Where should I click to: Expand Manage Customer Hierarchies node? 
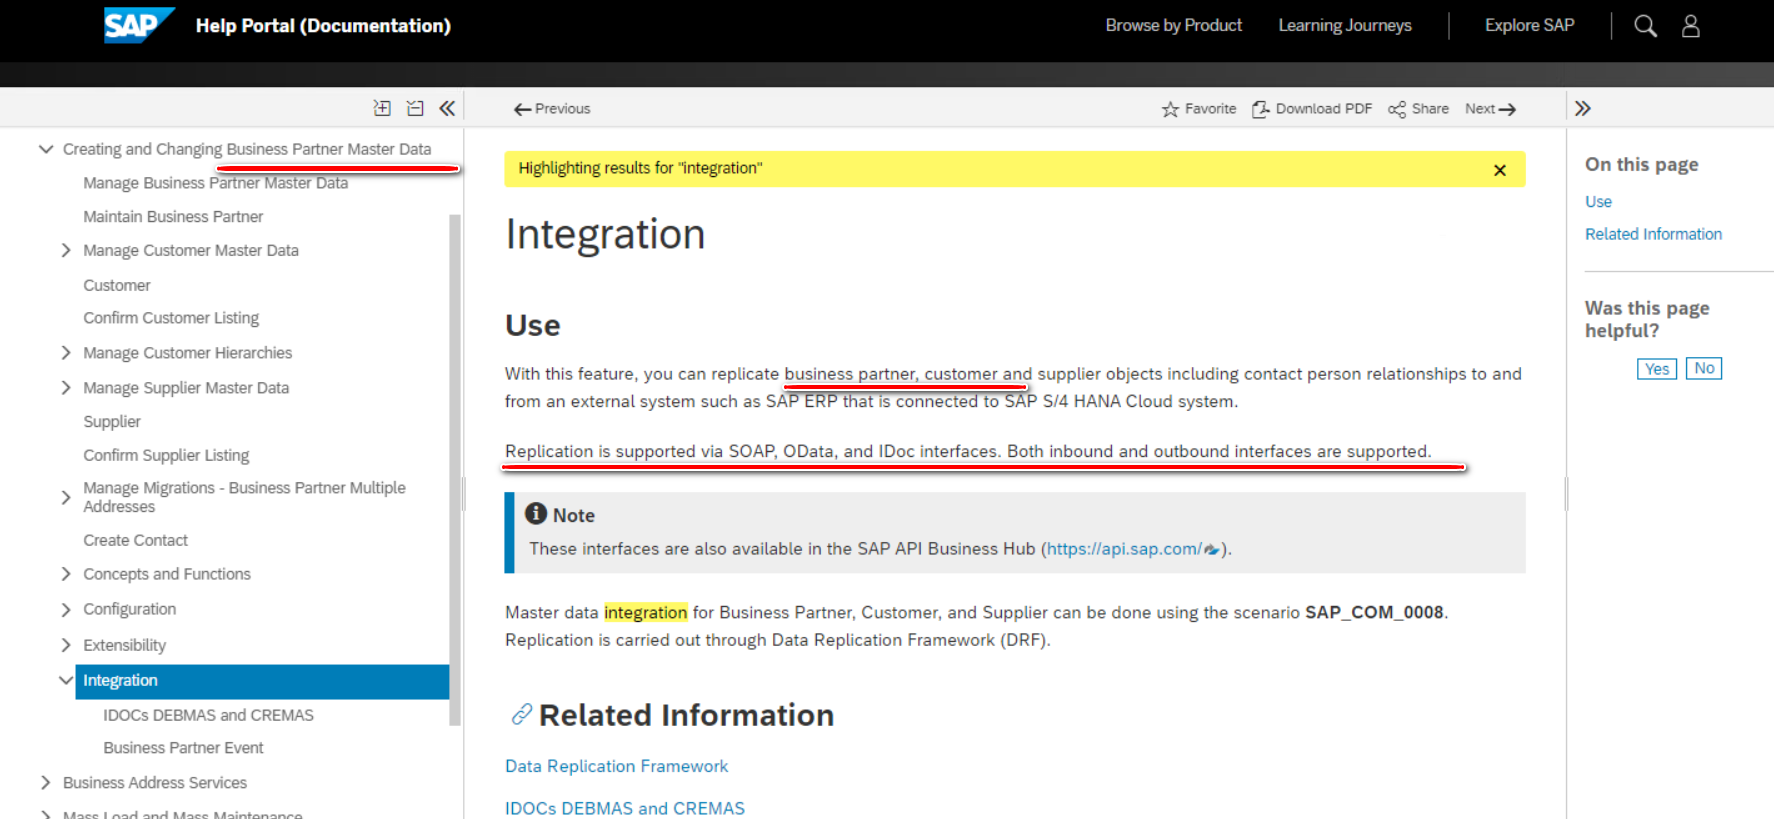(x=66, y=353)
